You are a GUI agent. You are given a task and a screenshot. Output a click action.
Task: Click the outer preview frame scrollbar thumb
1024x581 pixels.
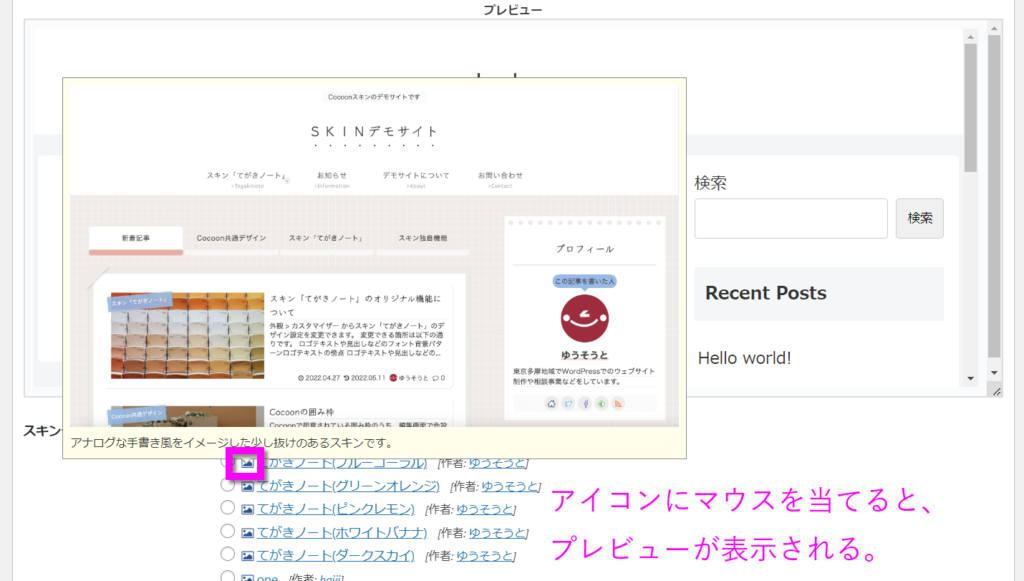994,196
